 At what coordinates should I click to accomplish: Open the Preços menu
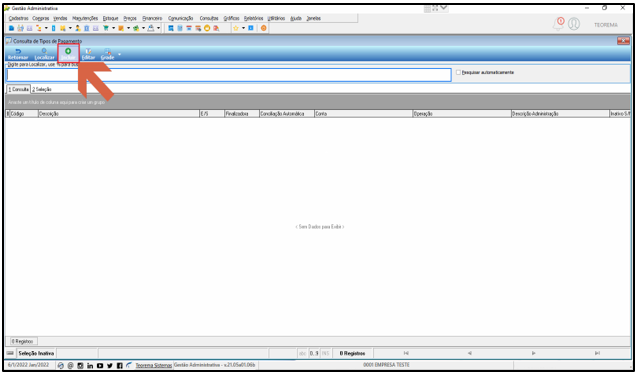coord(130,18)
